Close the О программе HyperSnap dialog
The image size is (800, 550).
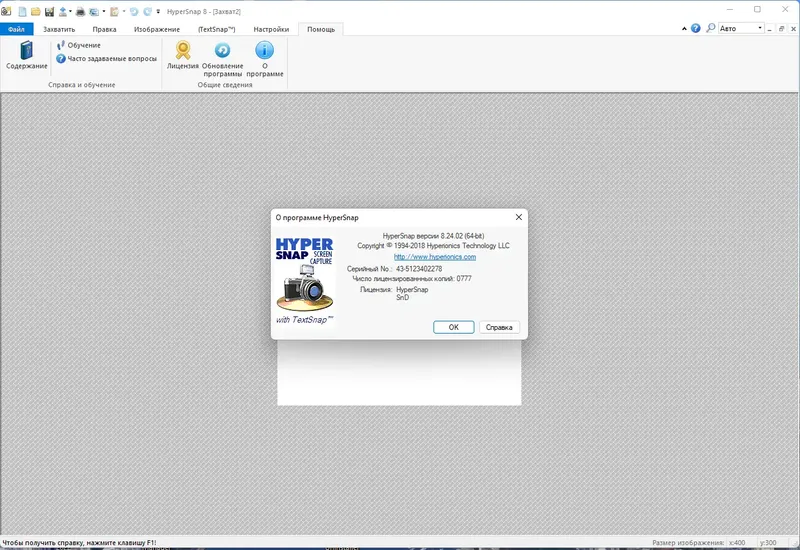pyautogui.click(x=518, y=217)
